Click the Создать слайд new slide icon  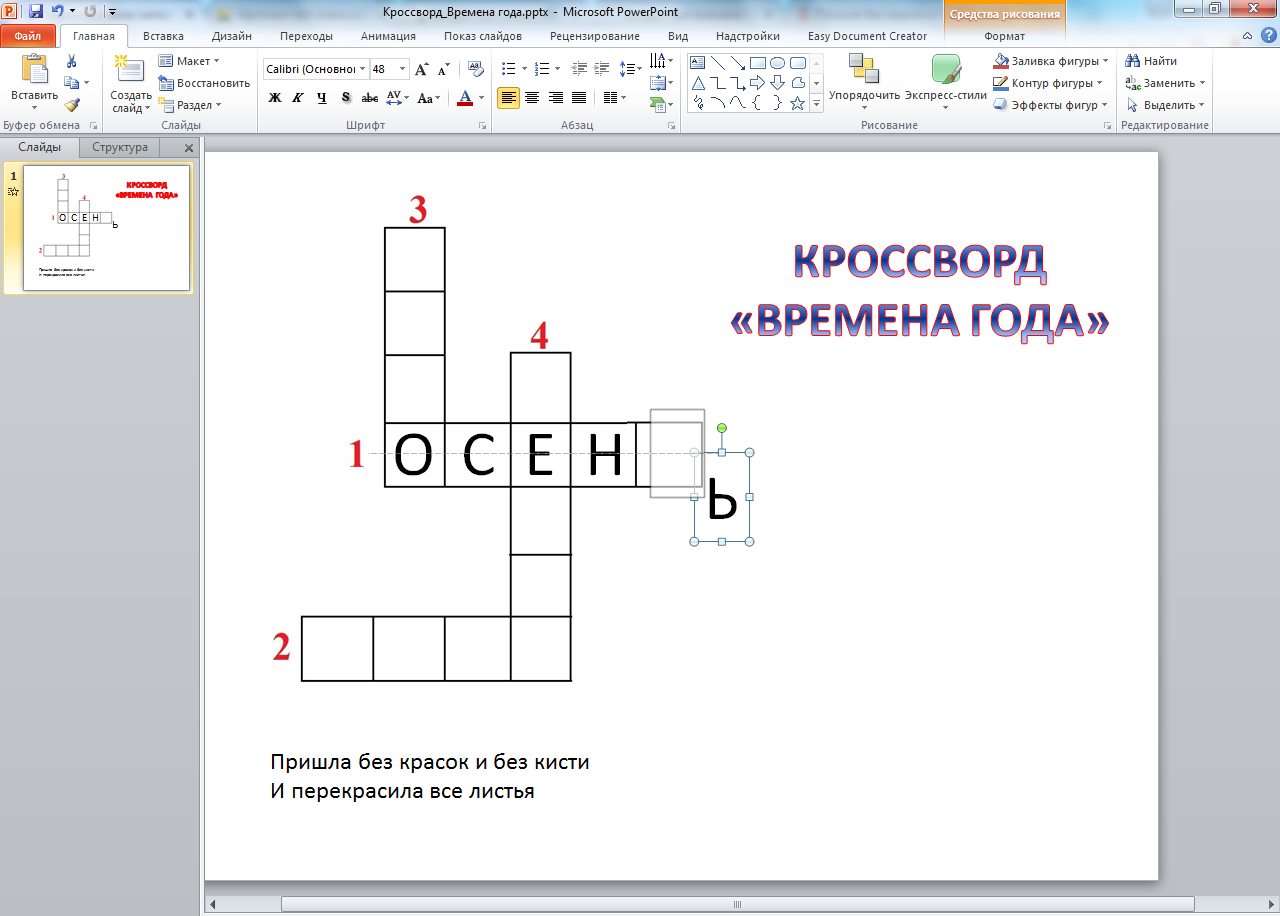131,84
